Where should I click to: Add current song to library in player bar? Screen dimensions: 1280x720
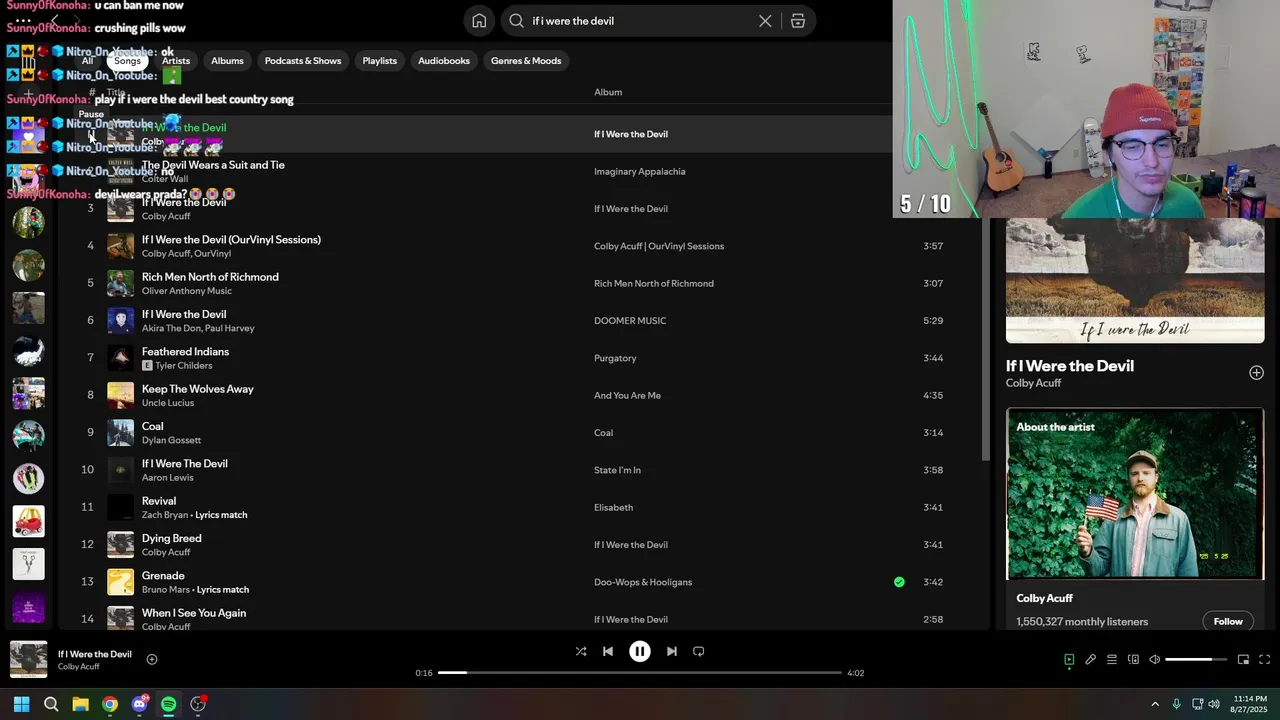point(152,659)
